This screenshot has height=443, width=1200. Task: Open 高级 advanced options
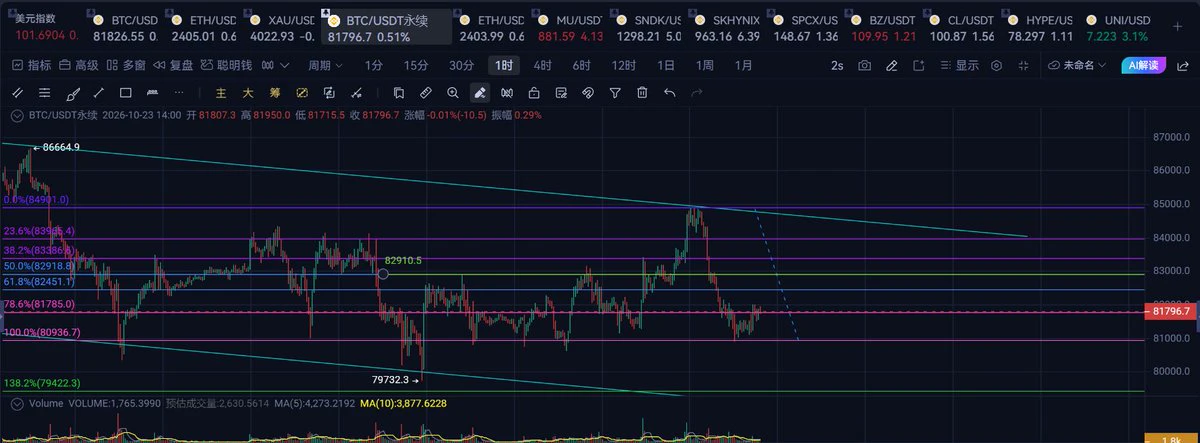click(x=79, y=65)
